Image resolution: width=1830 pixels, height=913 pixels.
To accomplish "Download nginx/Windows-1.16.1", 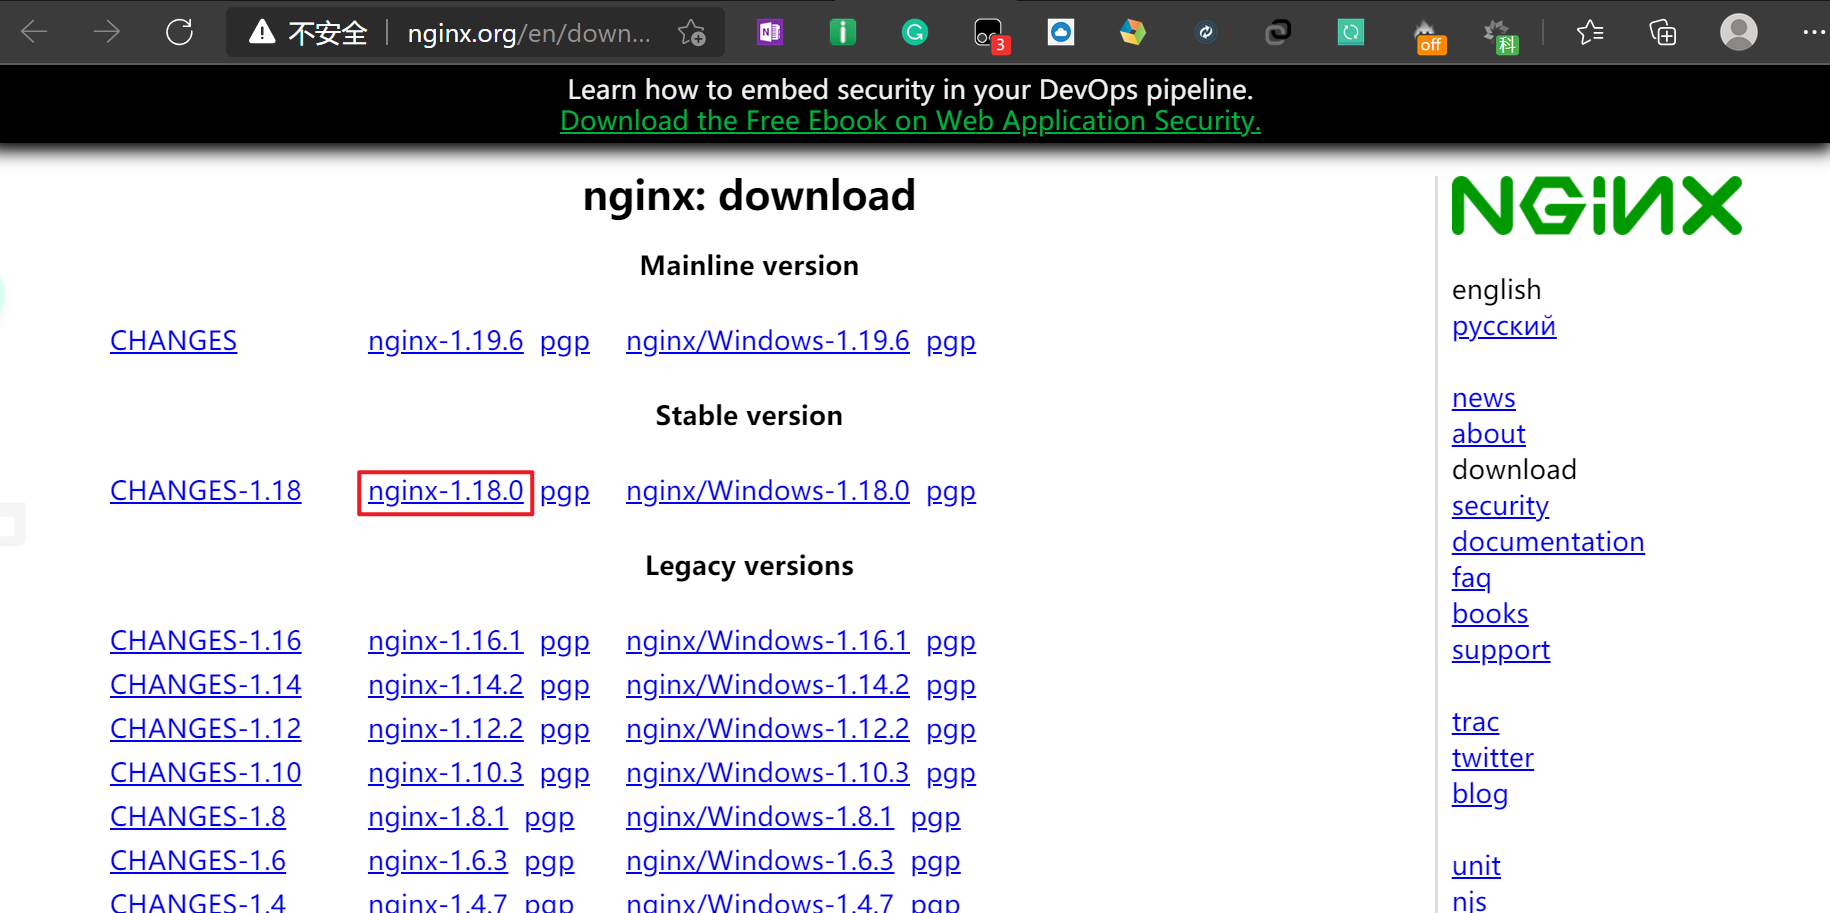I will tap(768, 641).
